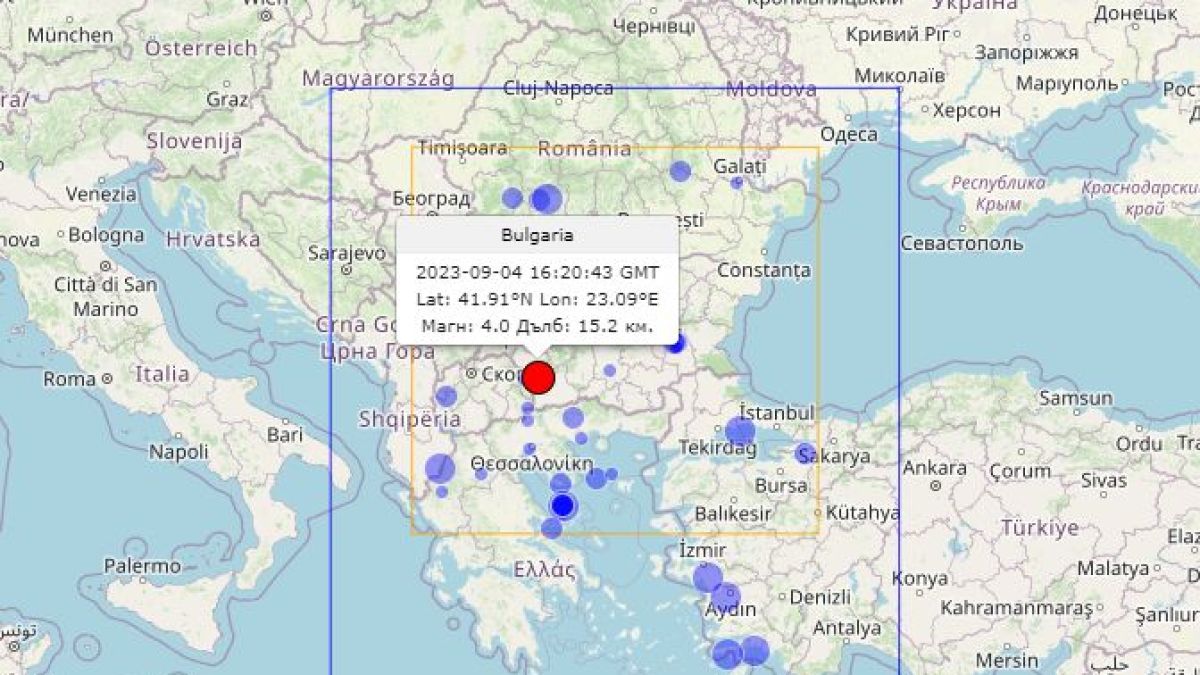
Task: Click the Napoli city label
Action: 179,452
